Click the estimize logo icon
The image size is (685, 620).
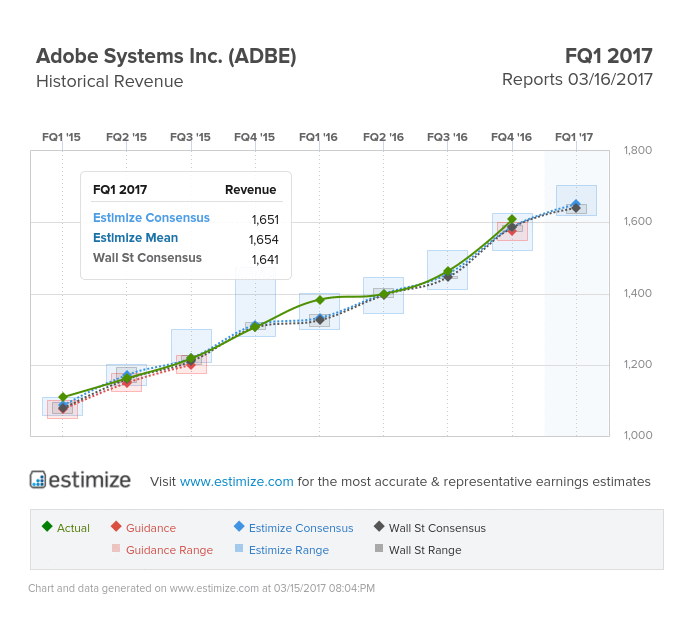pyautogui.click(x=38, y=479)
